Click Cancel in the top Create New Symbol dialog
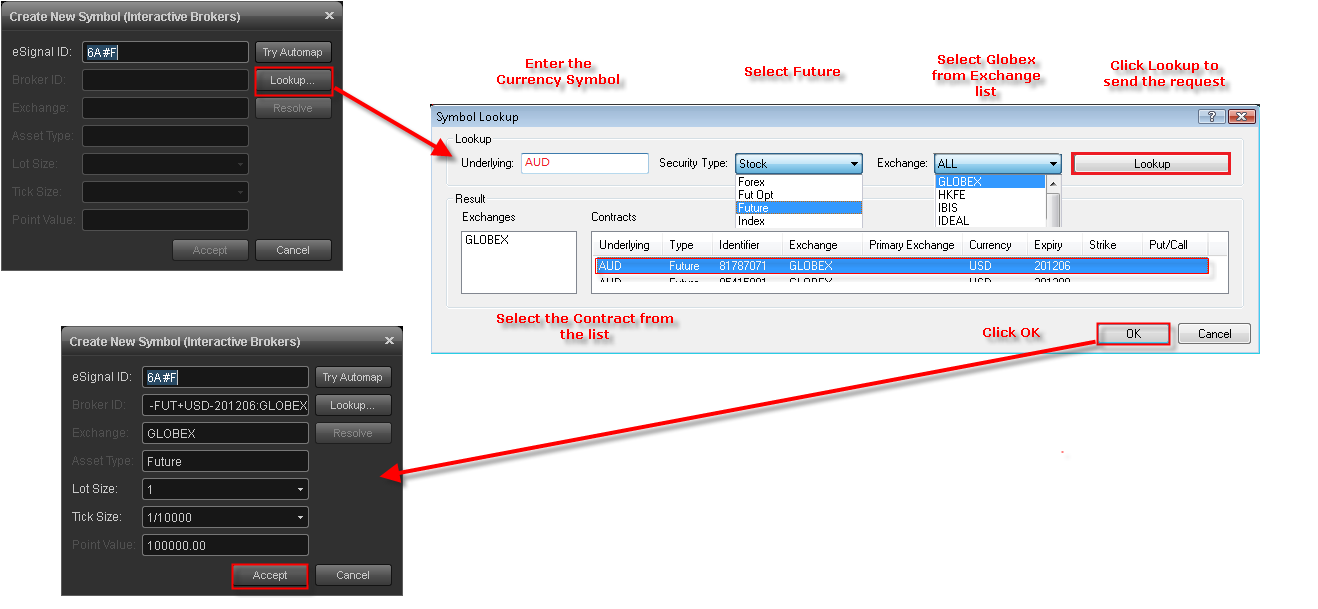Screen dimensions: 1318x609 click(293, 250)
